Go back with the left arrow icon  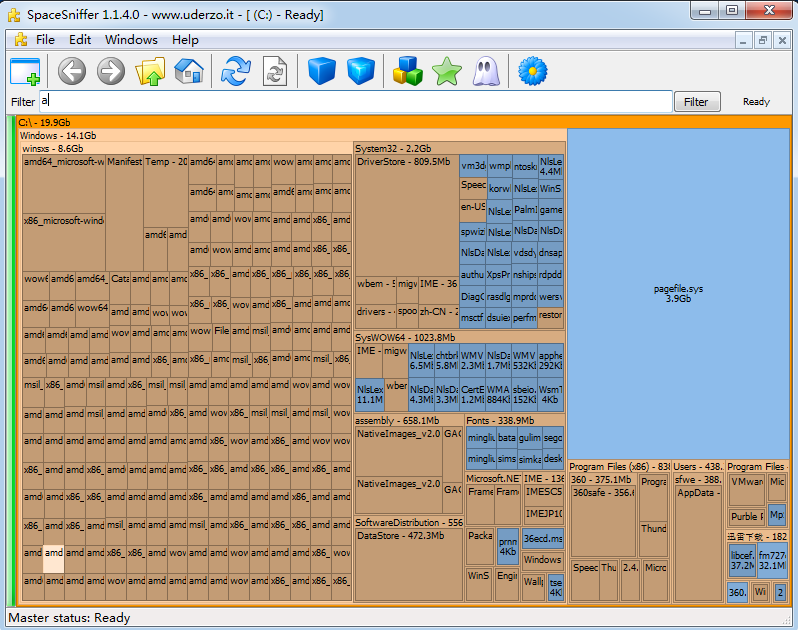pyautogui.click(x=72, y=71)
